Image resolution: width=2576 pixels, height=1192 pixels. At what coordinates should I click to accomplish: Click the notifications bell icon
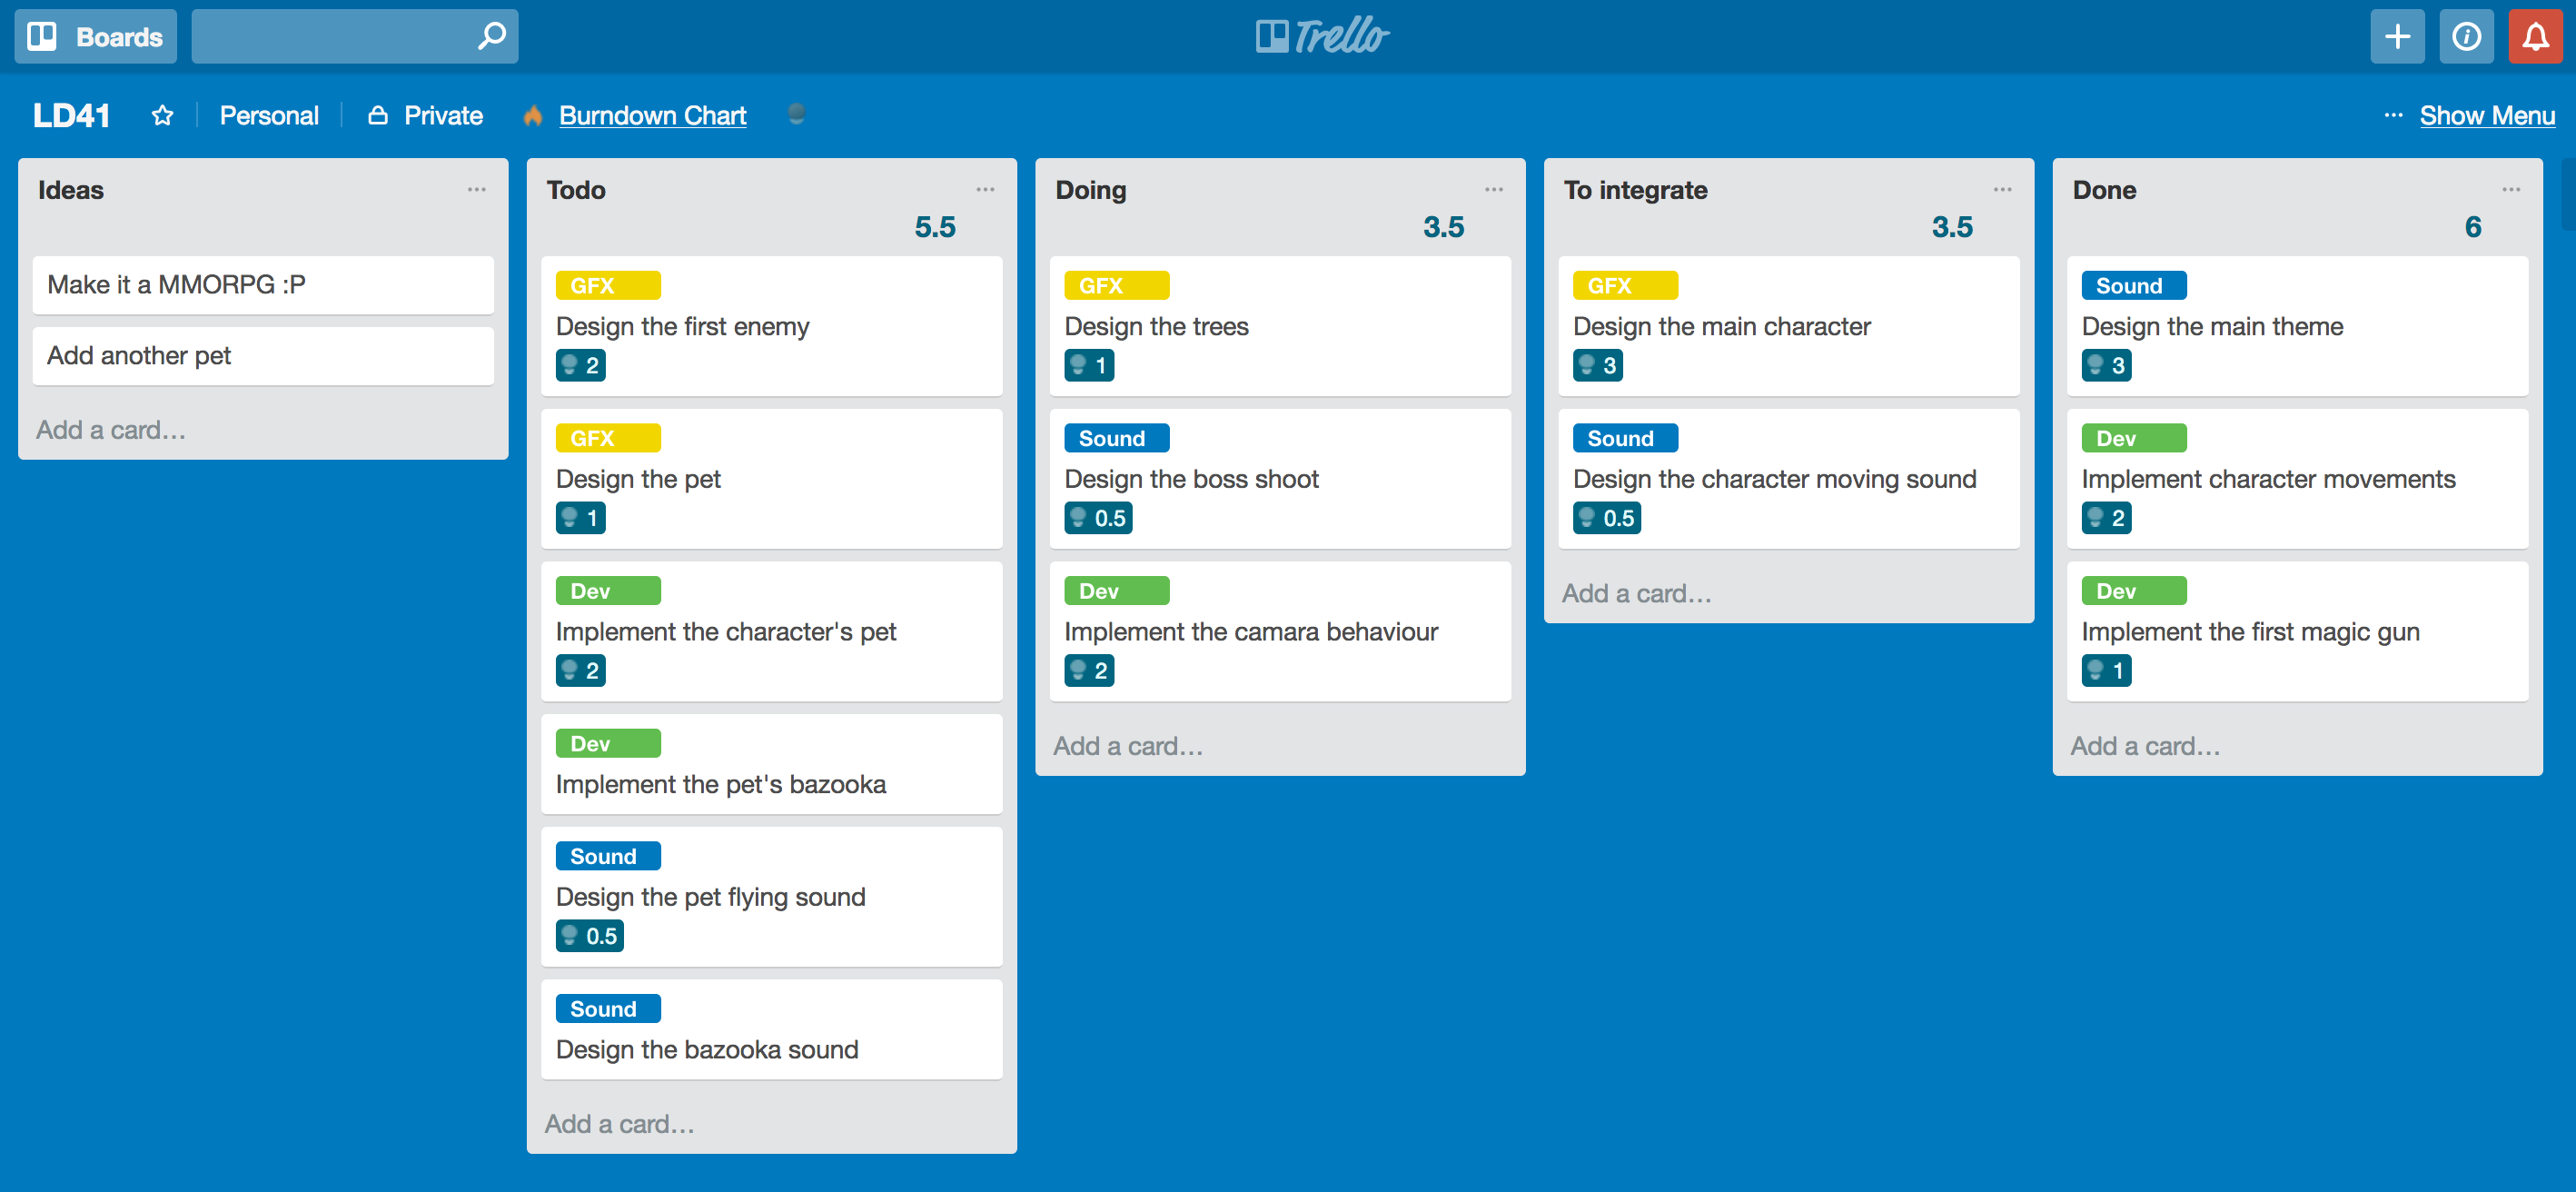click(2535, 36)
